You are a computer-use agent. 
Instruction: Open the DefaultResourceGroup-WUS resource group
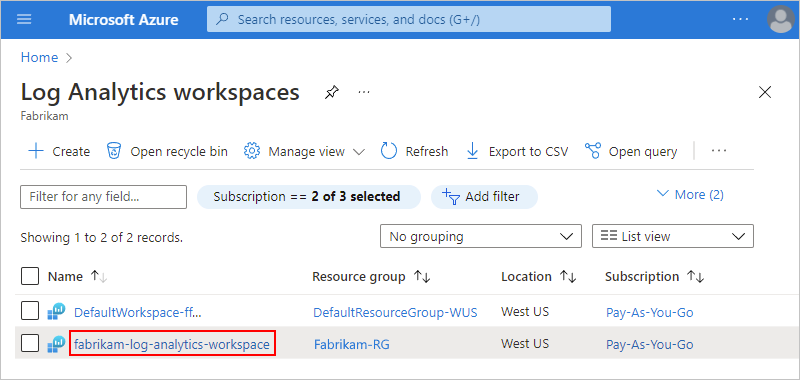[395, 312]
